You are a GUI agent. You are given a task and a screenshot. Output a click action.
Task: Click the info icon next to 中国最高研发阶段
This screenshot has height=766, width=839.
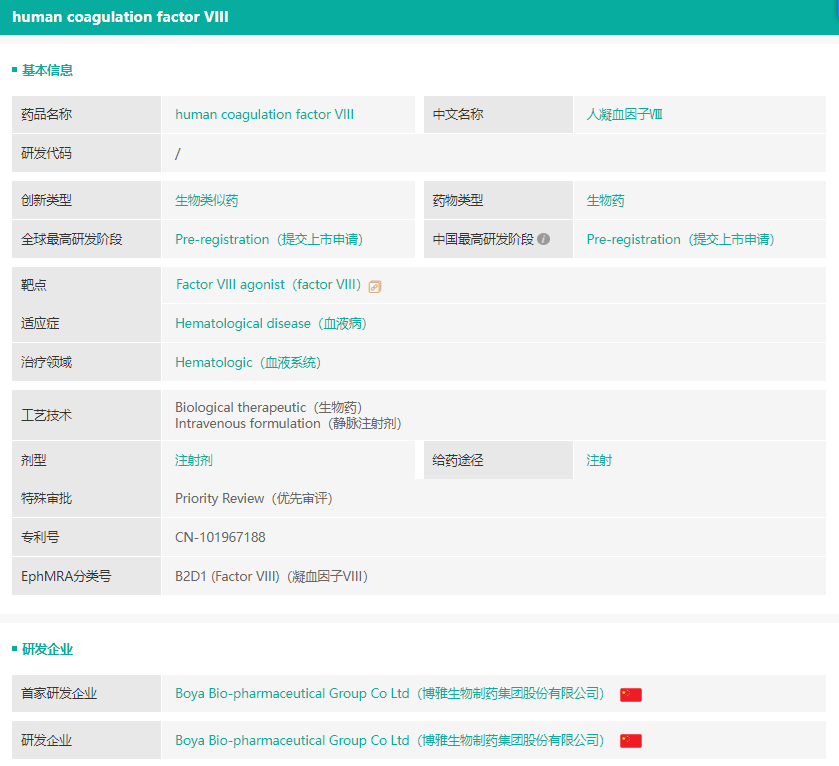coord(543,240)
